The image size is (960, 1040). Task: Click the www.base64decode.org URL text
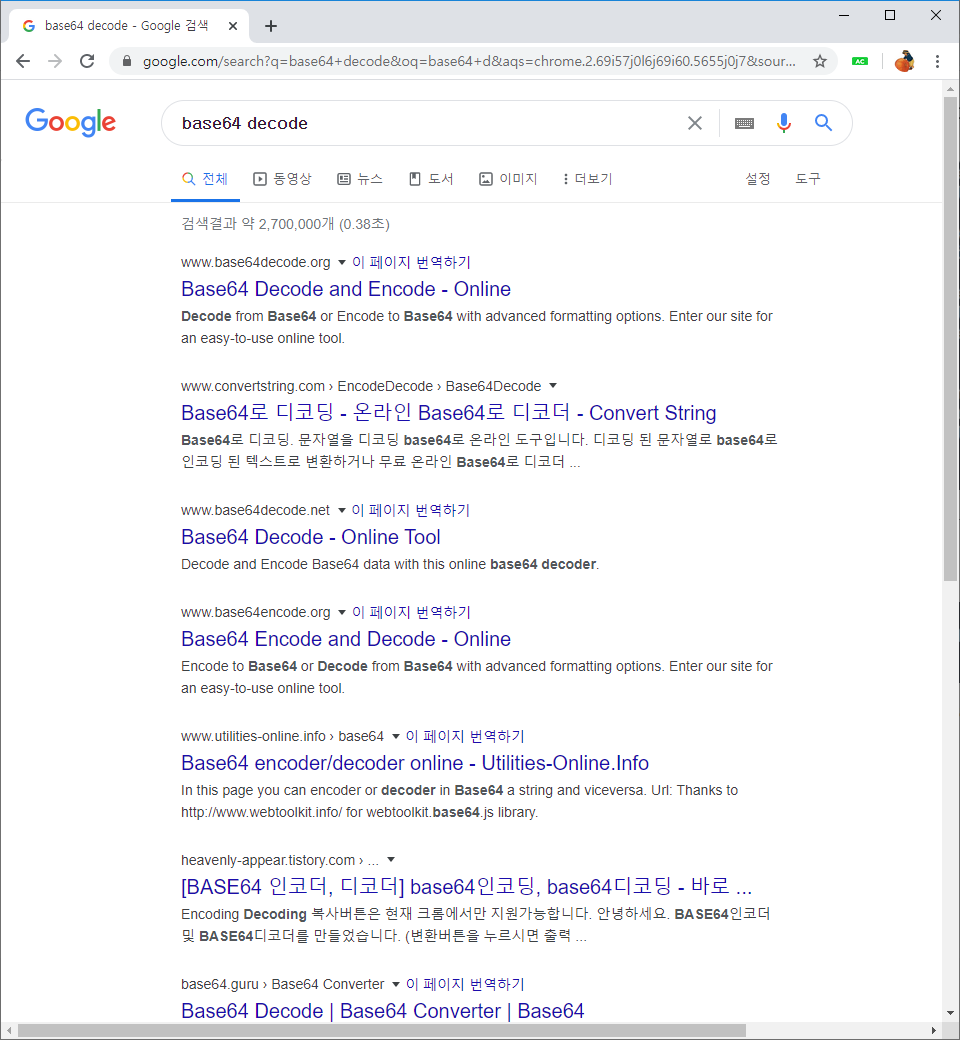coord(255,263)
